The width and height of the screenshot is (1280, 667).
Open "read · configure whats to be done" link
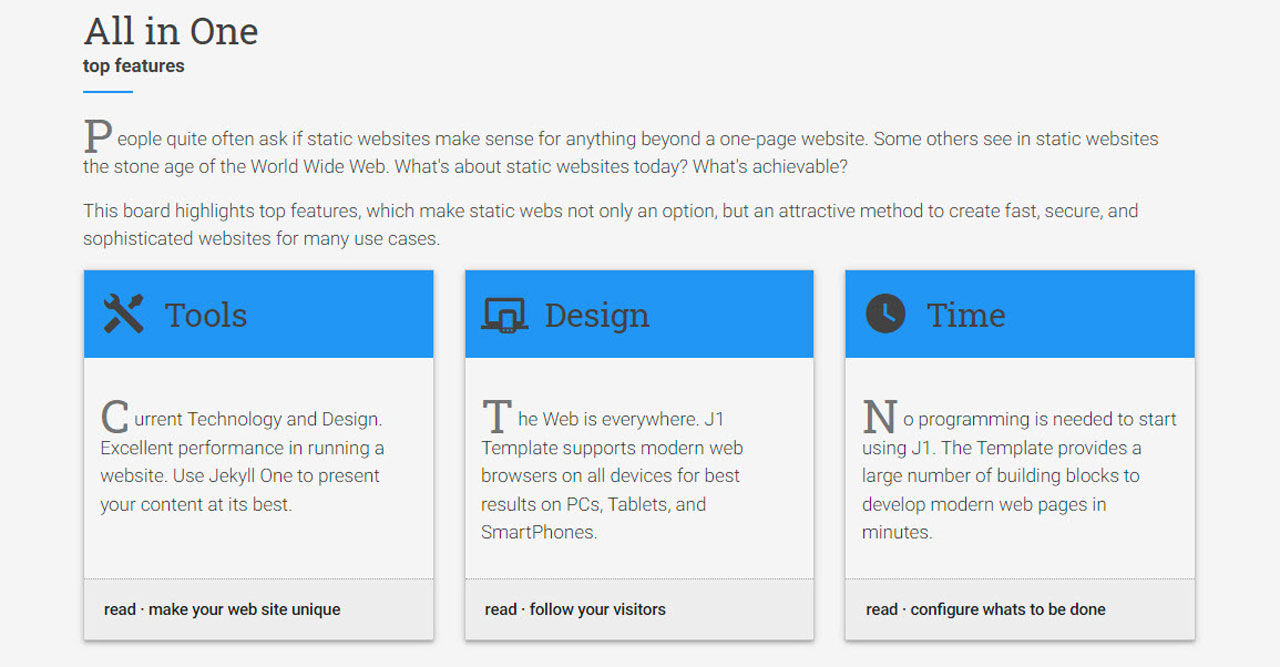(x=985, y=609)
